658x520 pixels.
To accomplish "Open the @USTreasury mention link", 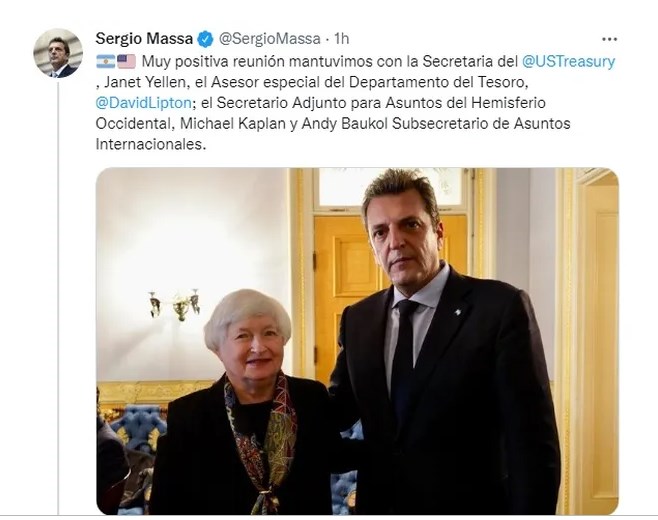I will [569, 61].
